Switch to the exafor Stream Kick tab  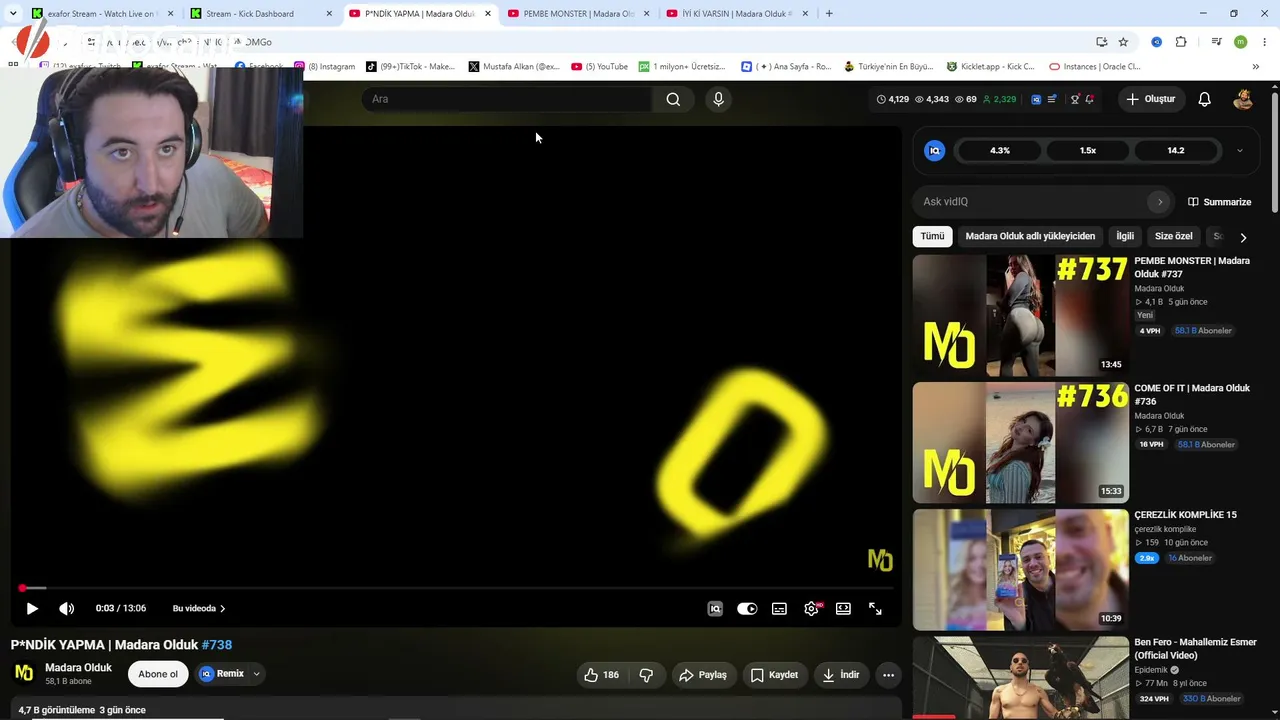pyautogui.click(x=101, y=14)
